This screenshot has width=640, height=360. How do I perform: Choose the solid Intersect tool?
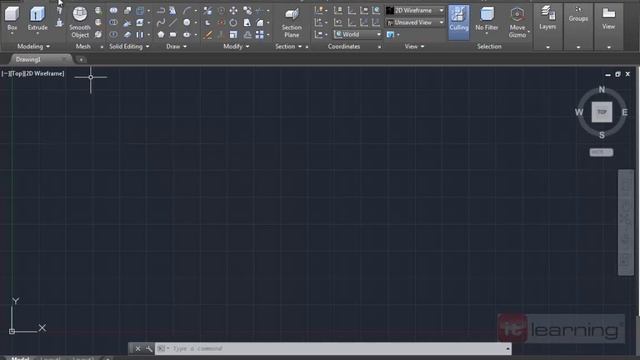click(x=113, y=35)
